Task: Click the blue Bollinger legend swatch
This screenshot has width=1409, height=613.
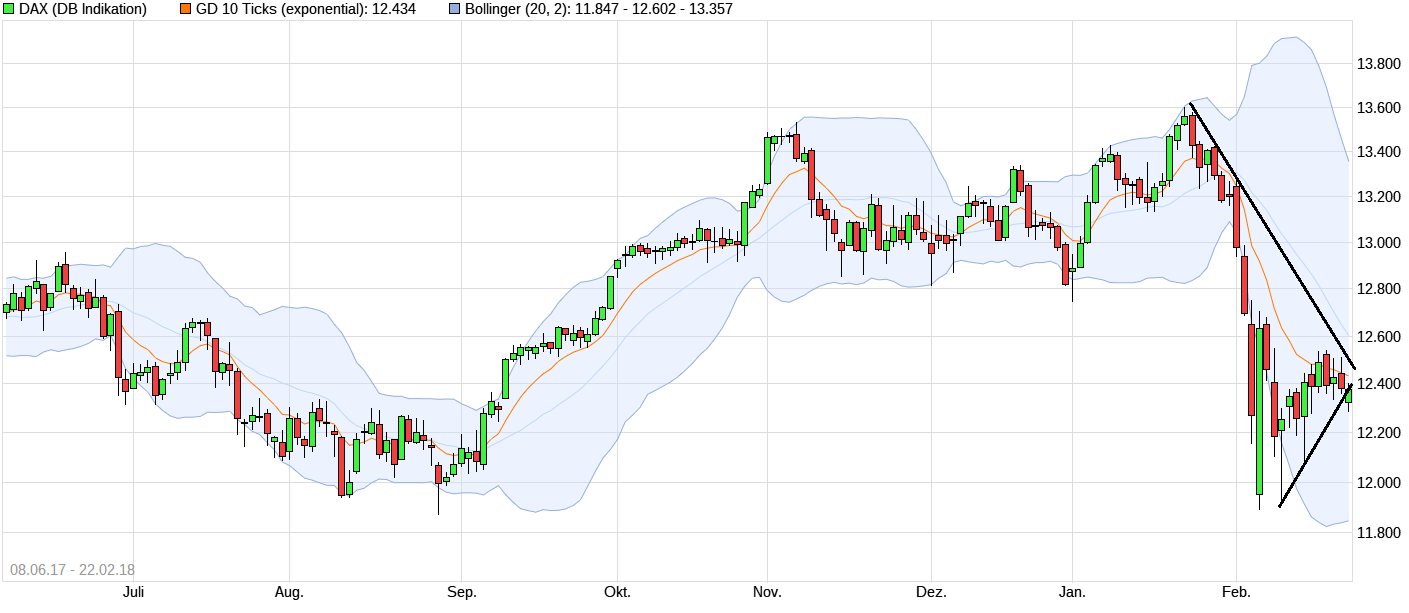Action: 455,9
